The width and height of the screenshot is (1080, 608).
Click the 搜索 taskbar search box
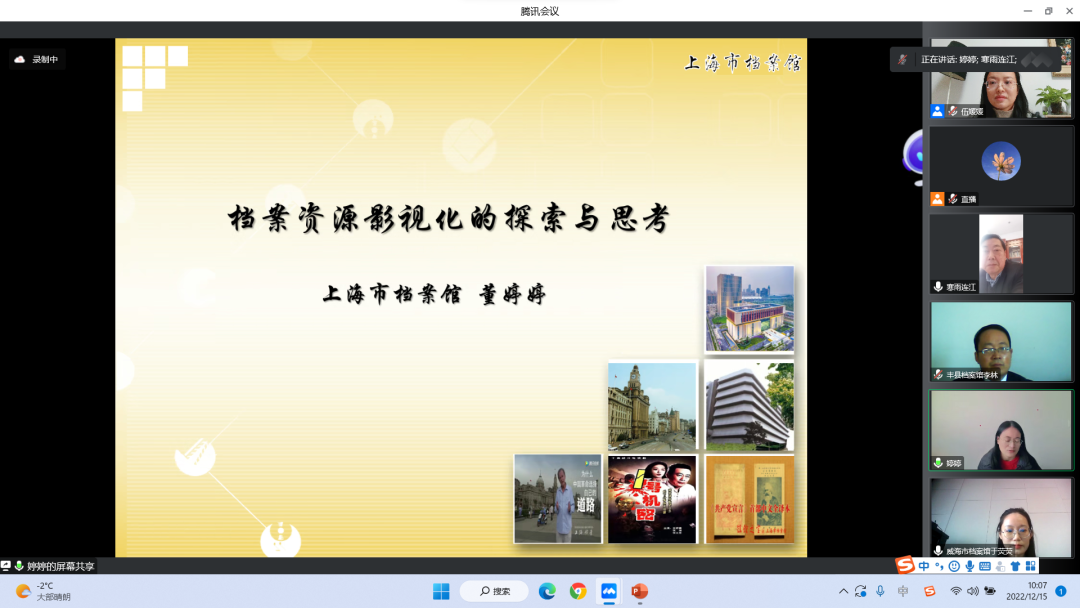click(495, 591)
